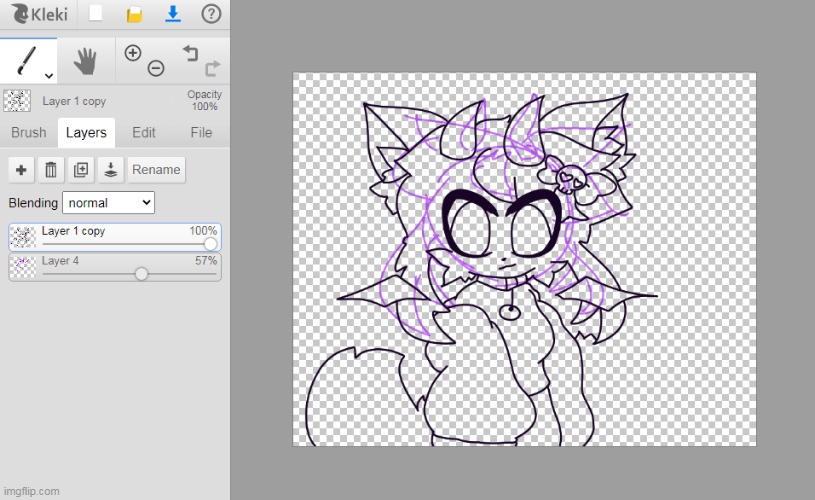Image resolution: width=815 pixels, height=500 pixels.
Task: Open the Blending mode dropdown
Action: [x=108, y=203]
